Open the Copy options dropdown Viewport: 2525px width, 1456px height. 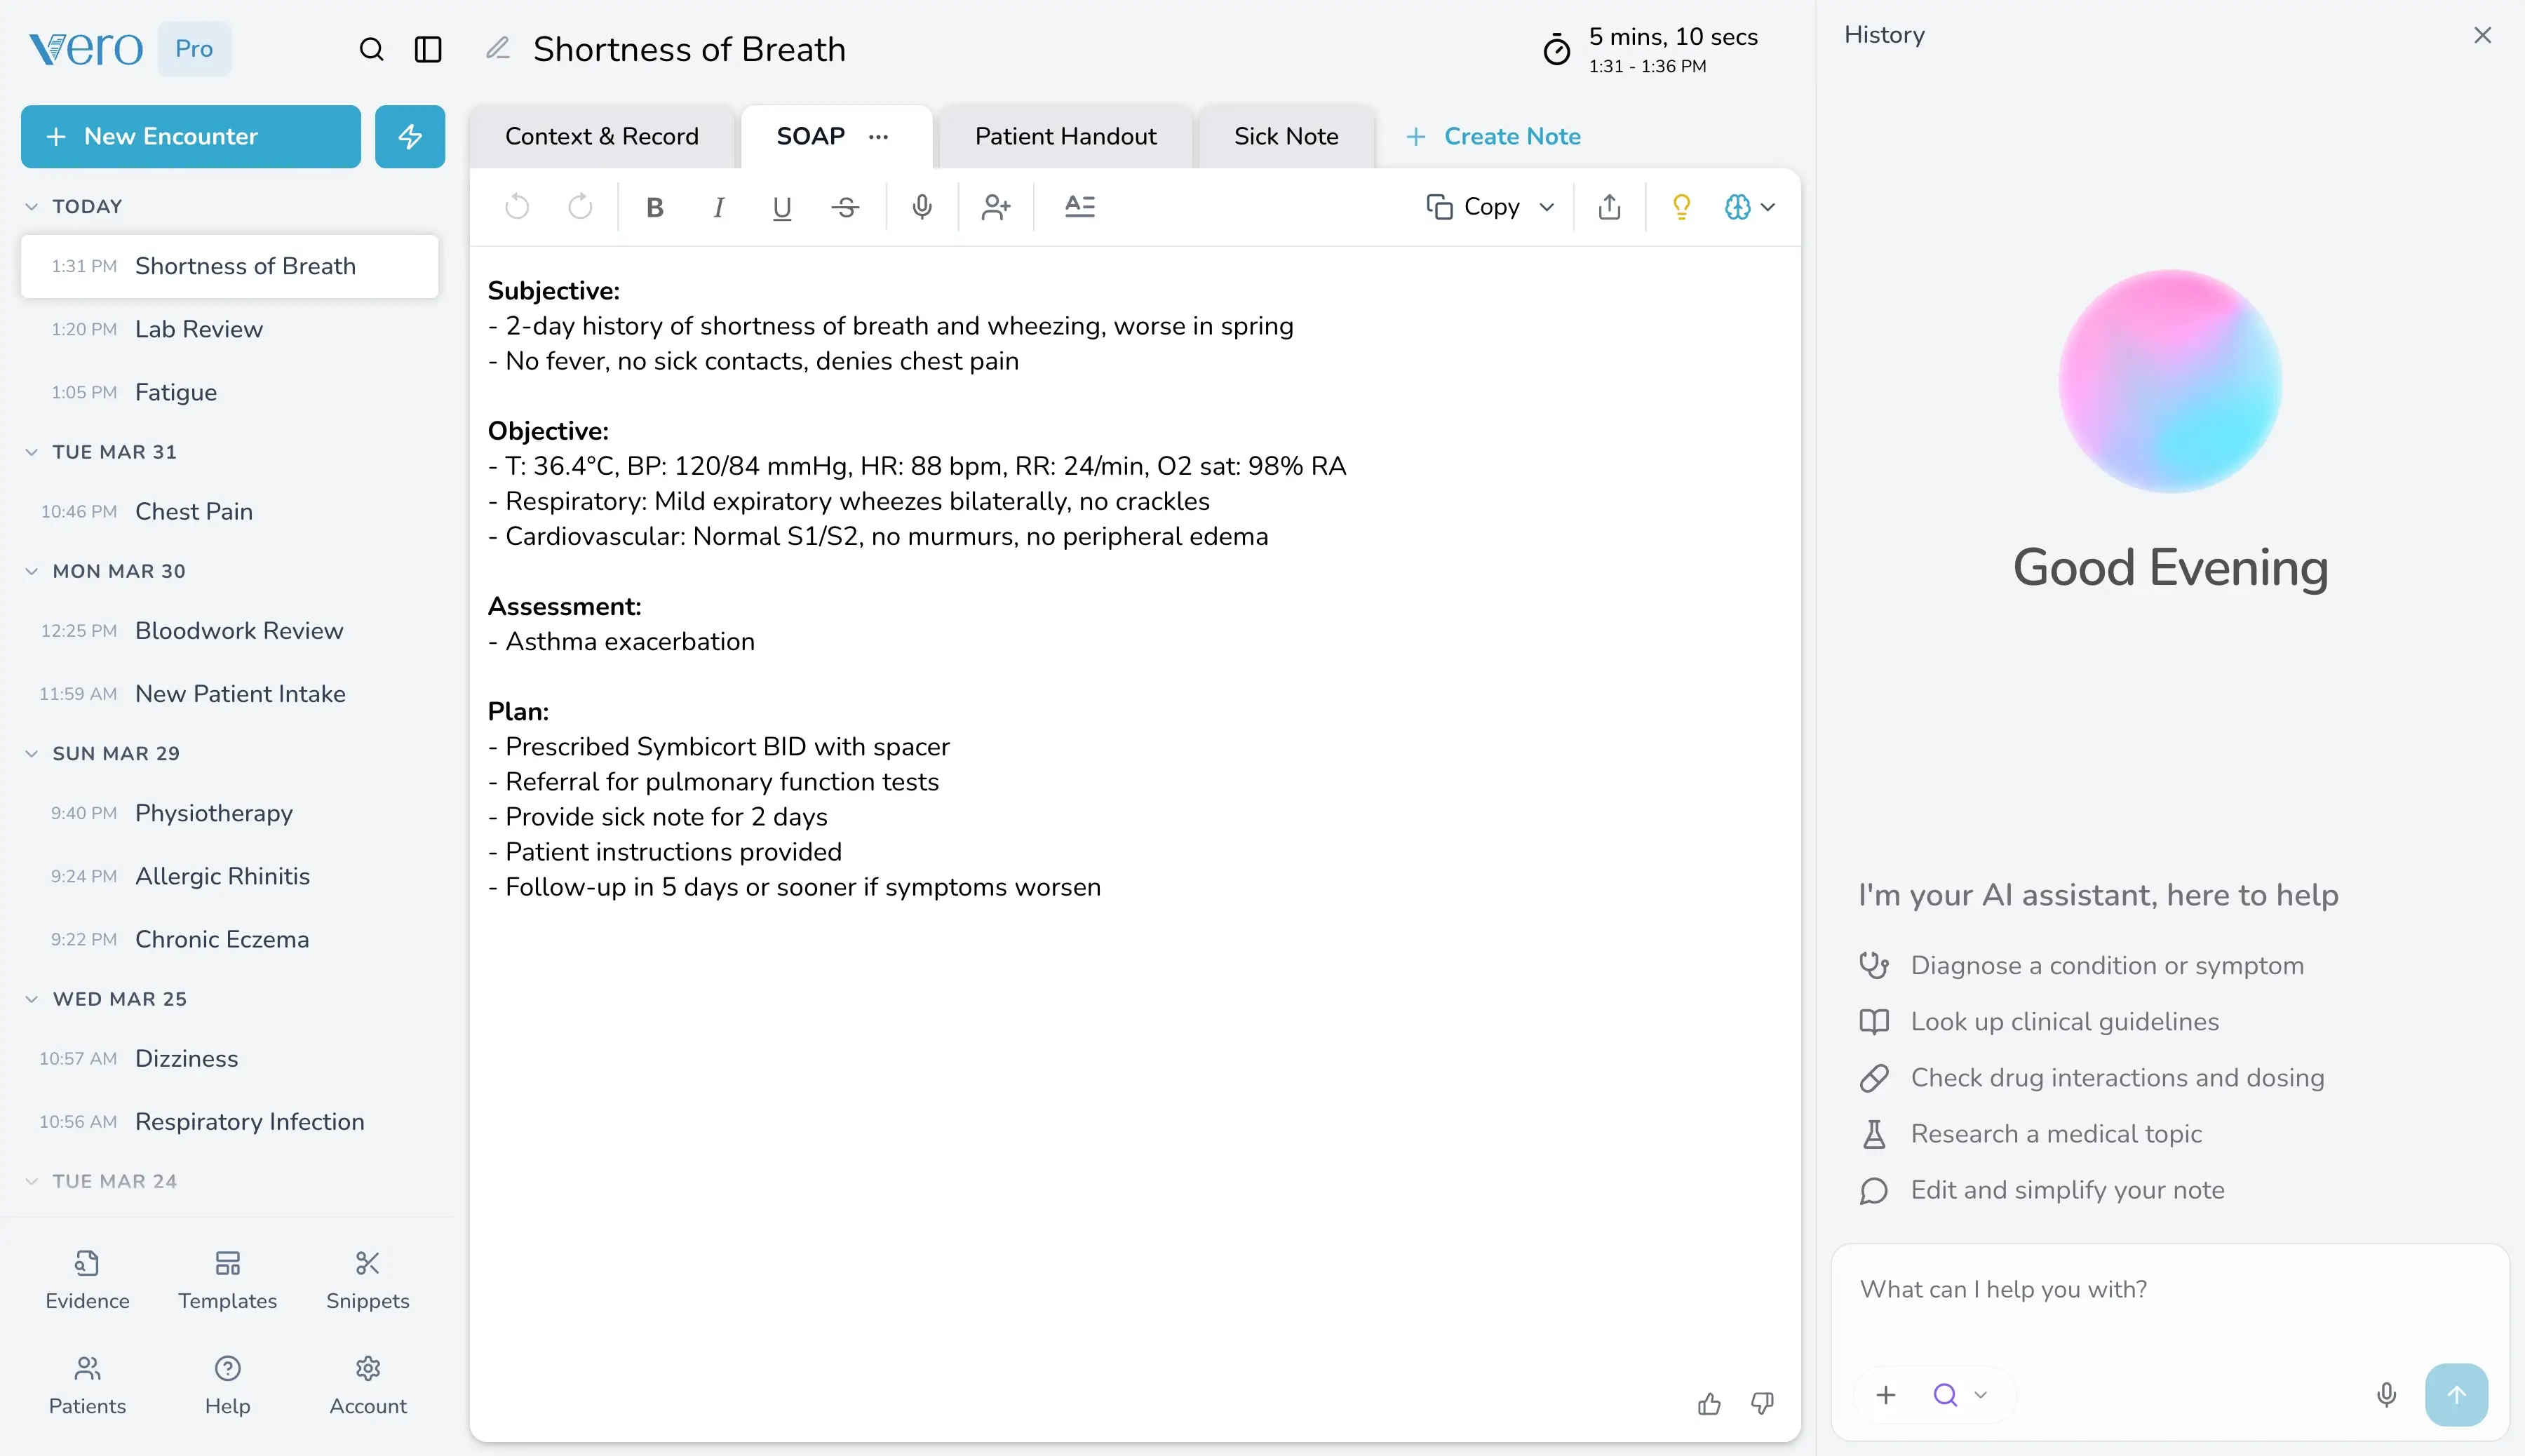tap(1548, 207)
